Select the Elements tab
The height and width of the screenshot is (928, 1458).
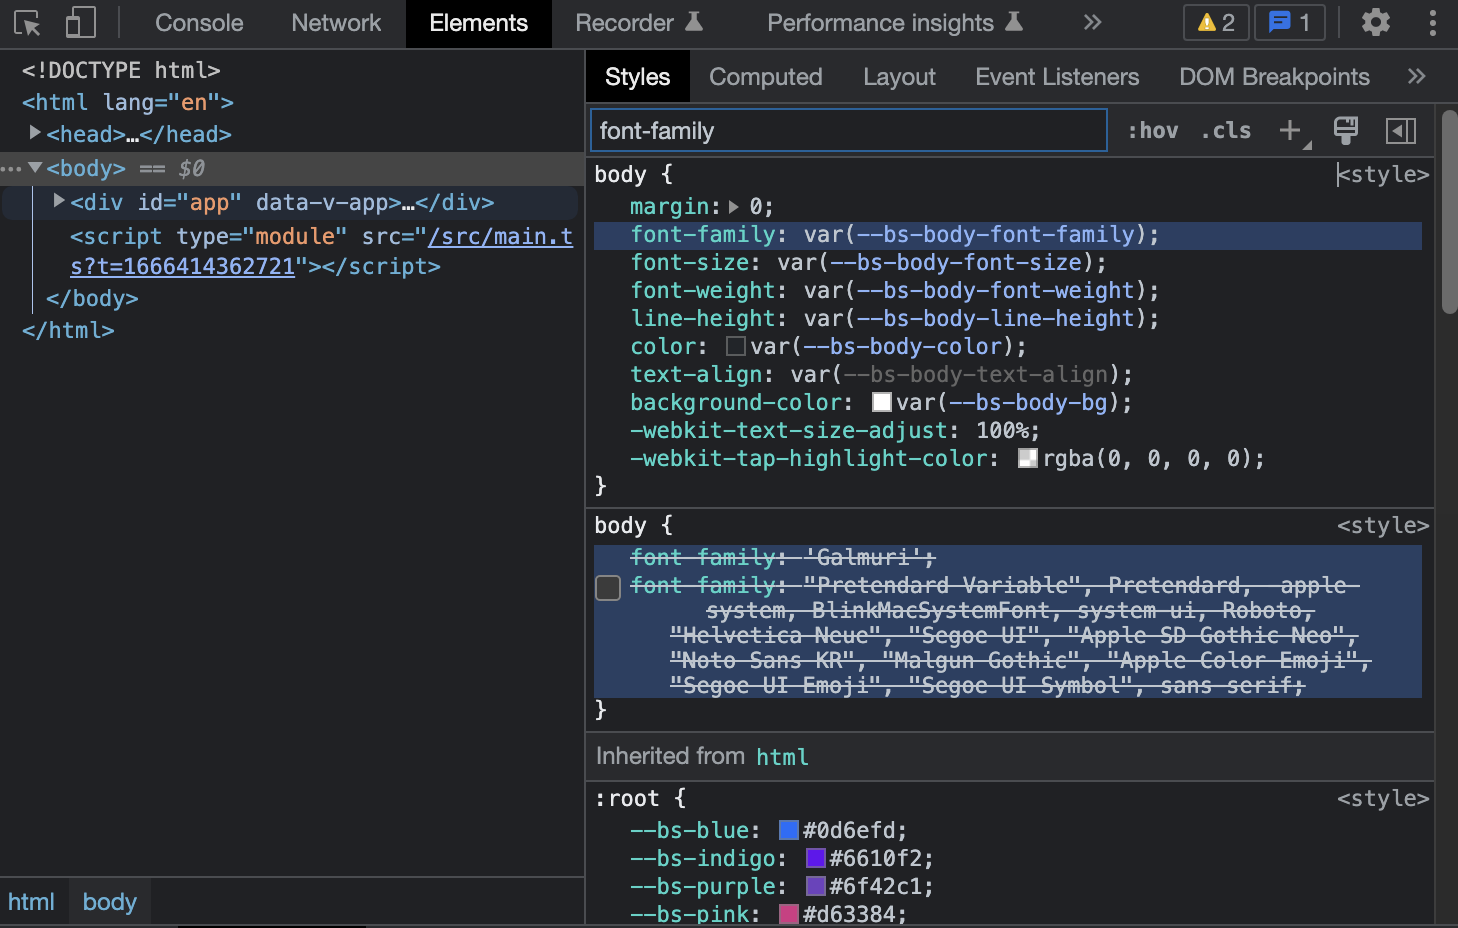tap(478, 23)
